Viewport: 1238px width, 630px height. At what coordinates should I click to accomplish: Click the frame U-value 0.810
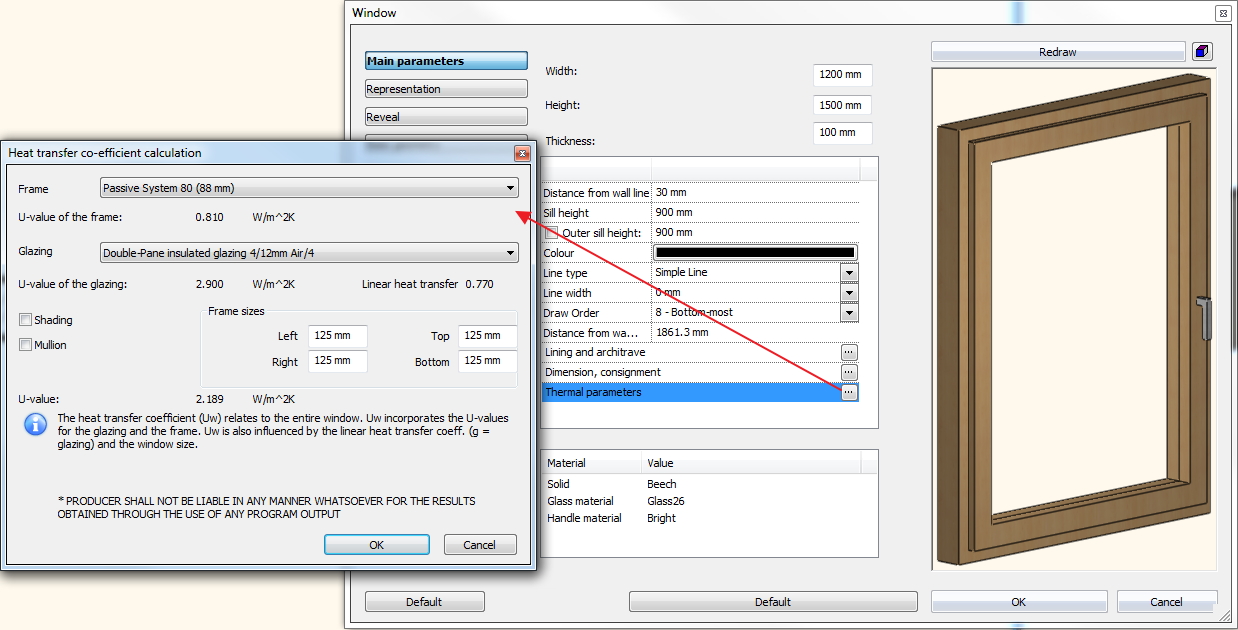[x=210, y=217]
